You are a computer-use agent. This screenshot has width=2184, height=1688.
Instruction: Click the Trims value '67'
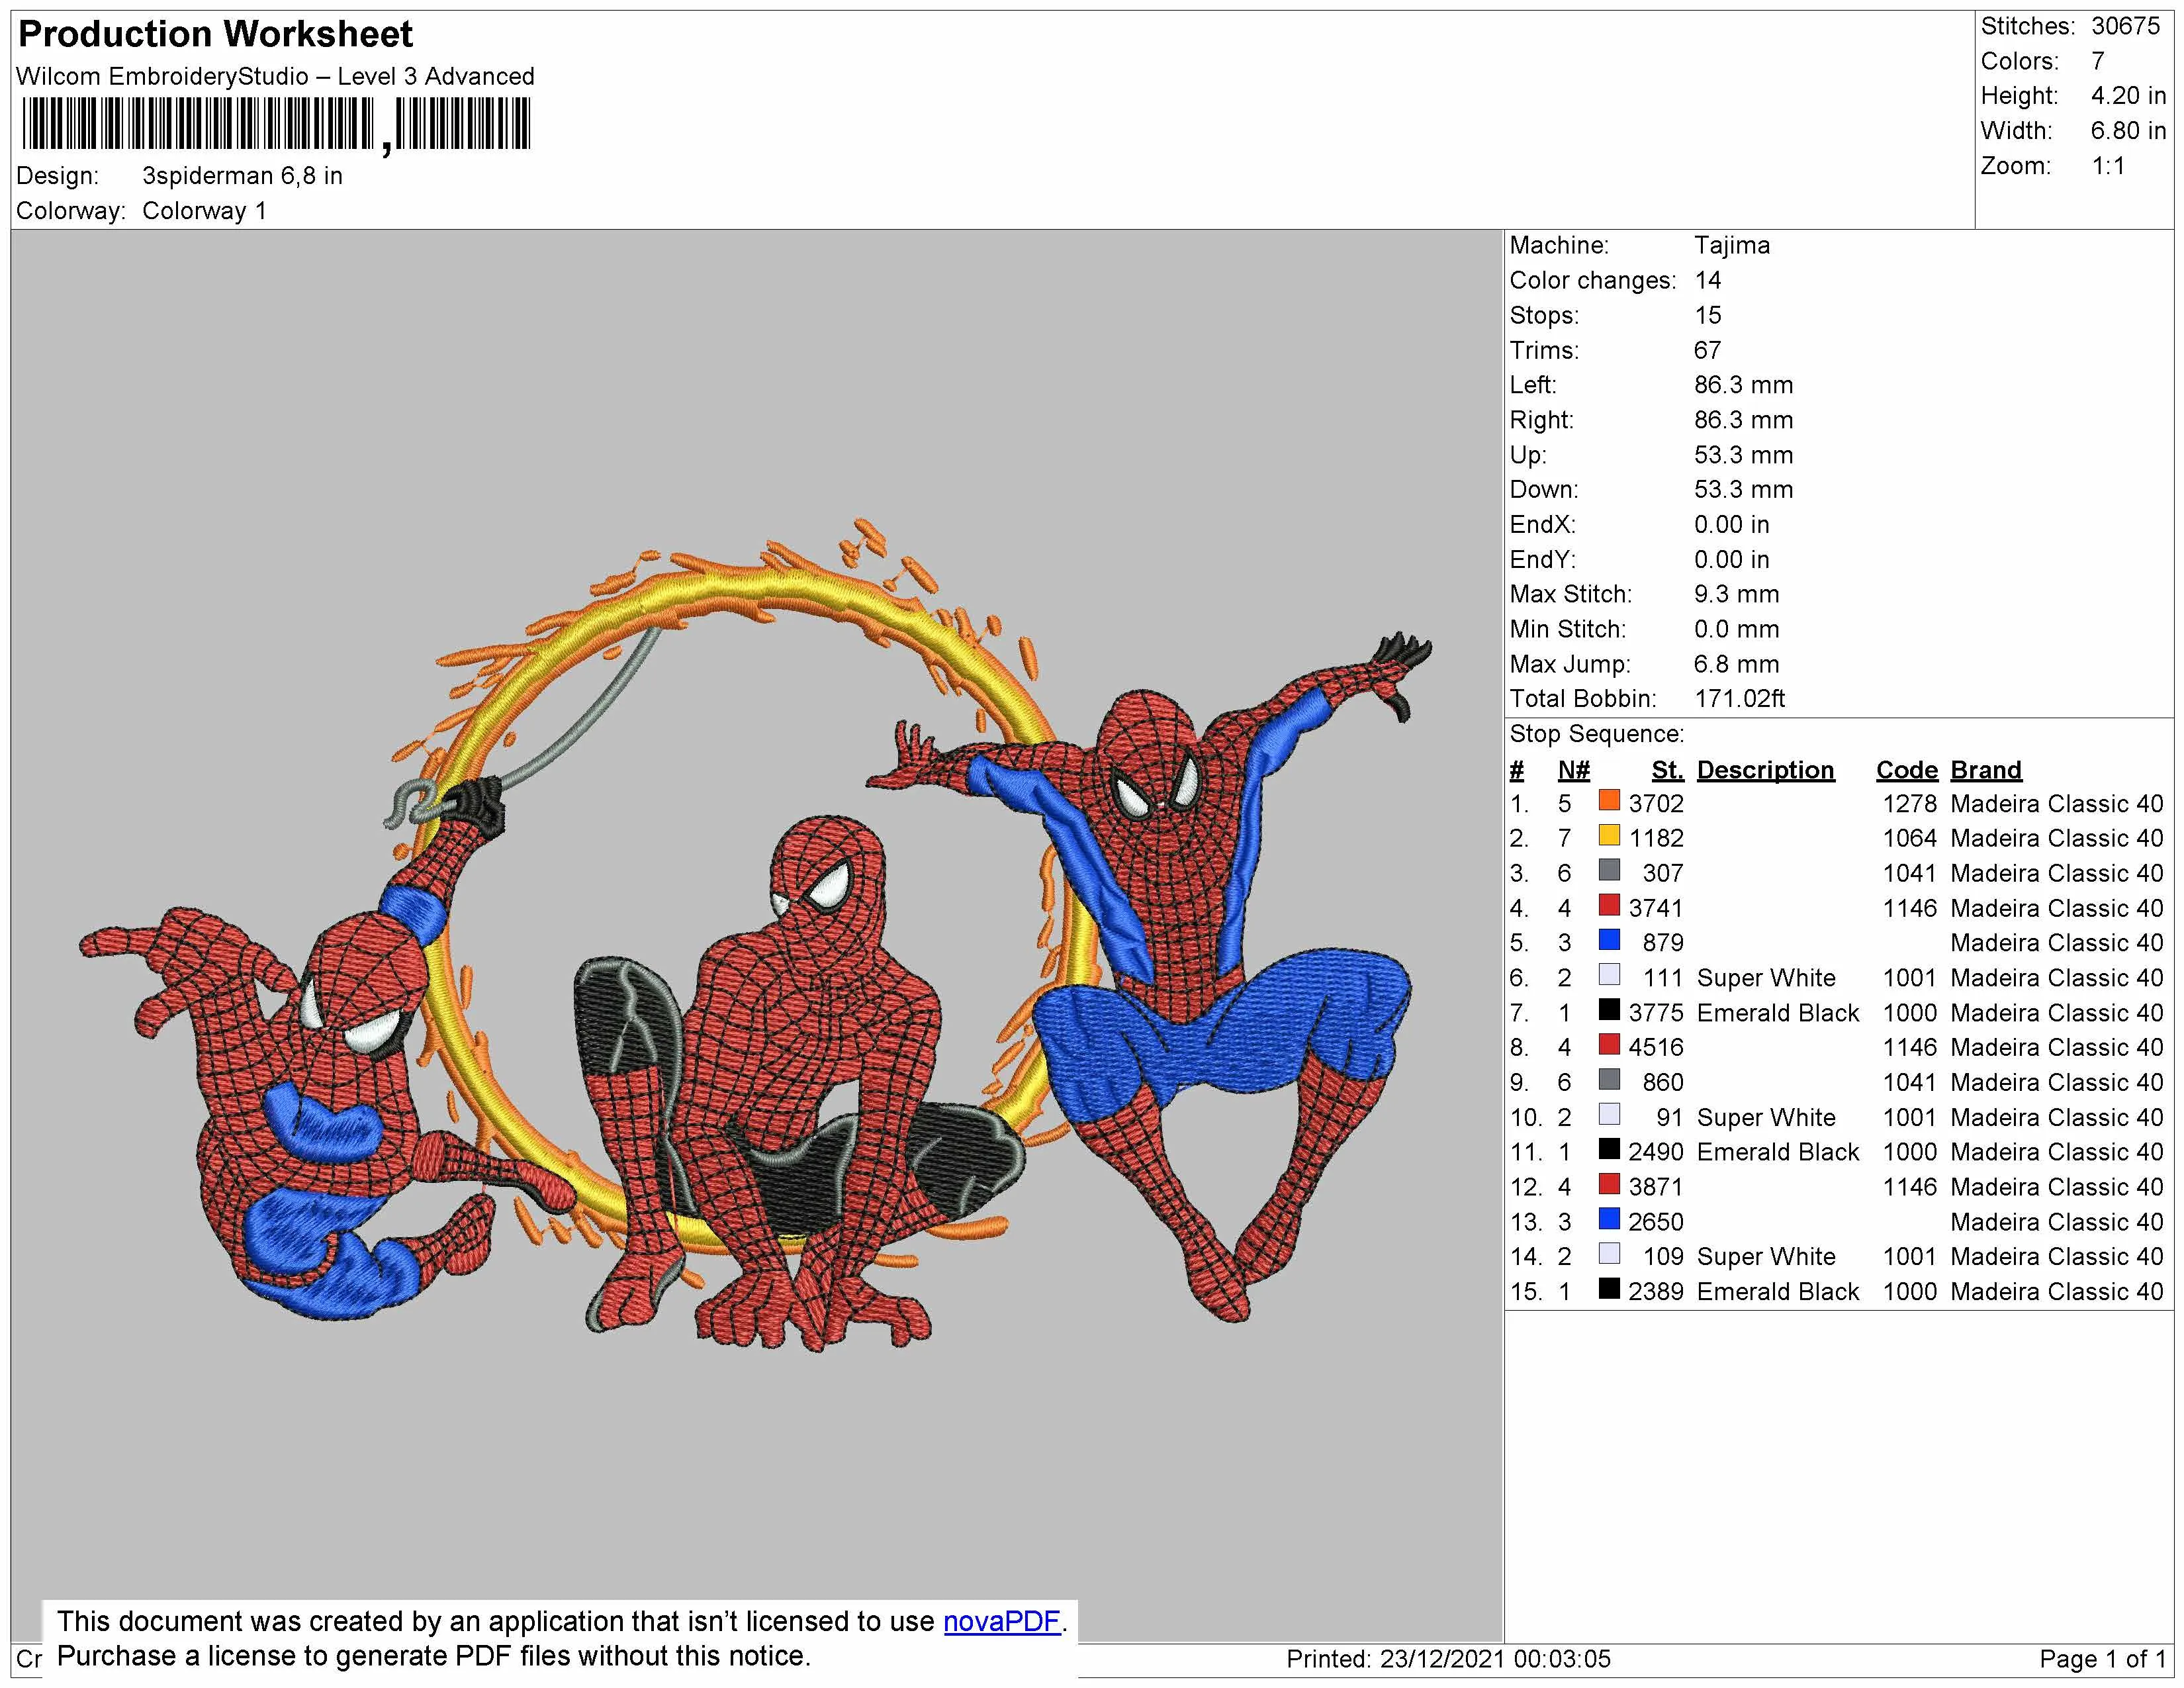click(1707, 350)
